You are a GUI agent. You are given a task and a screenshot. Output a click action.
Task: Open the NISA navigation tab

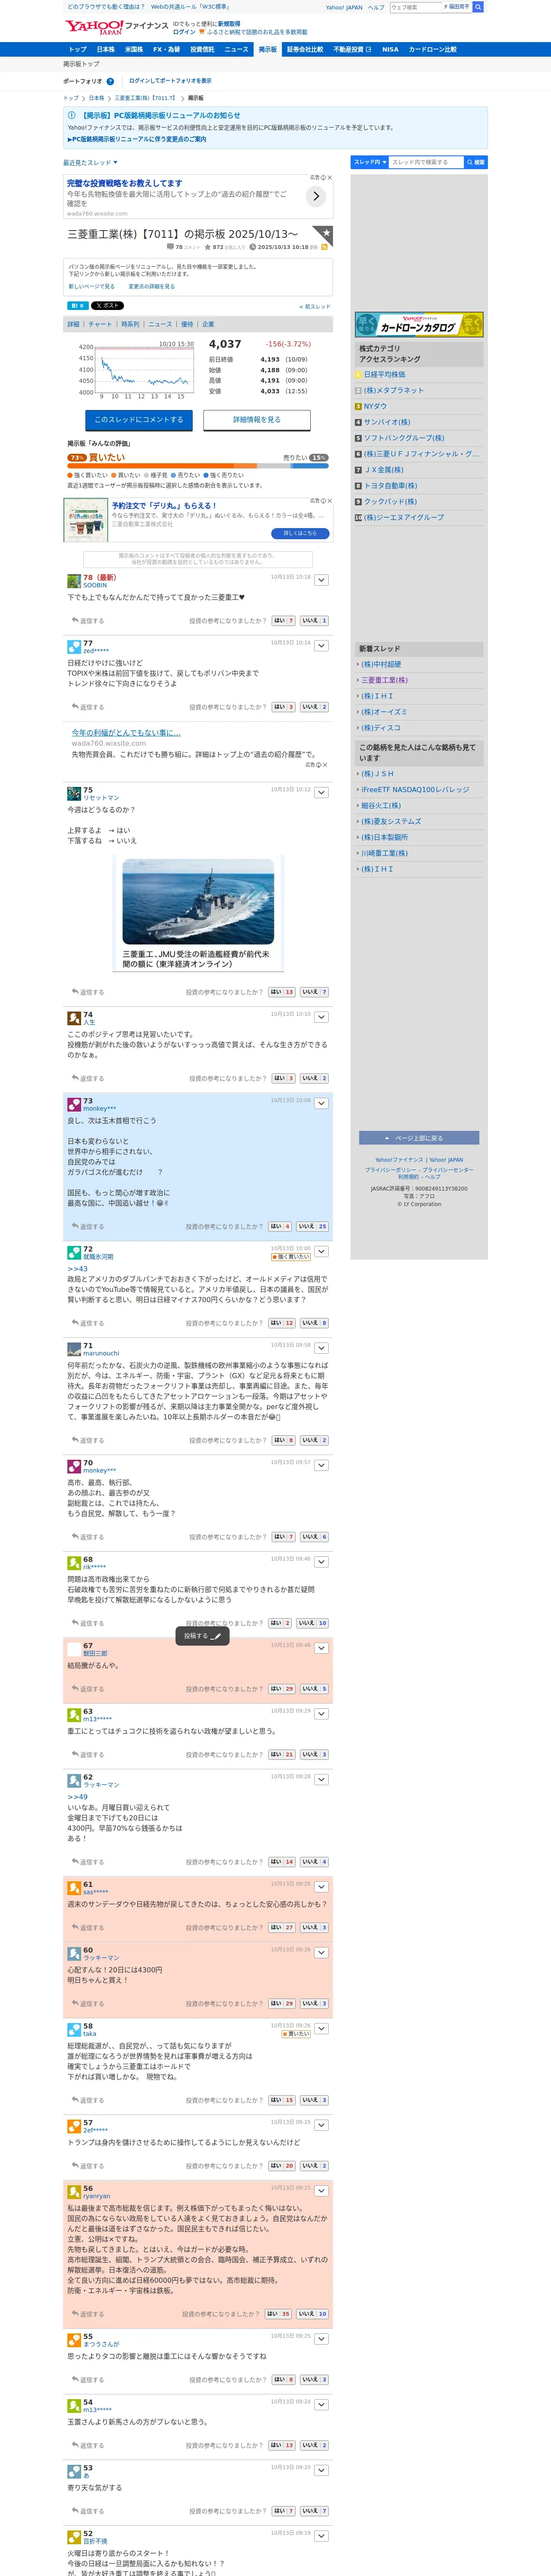click(x=390, y=49)
